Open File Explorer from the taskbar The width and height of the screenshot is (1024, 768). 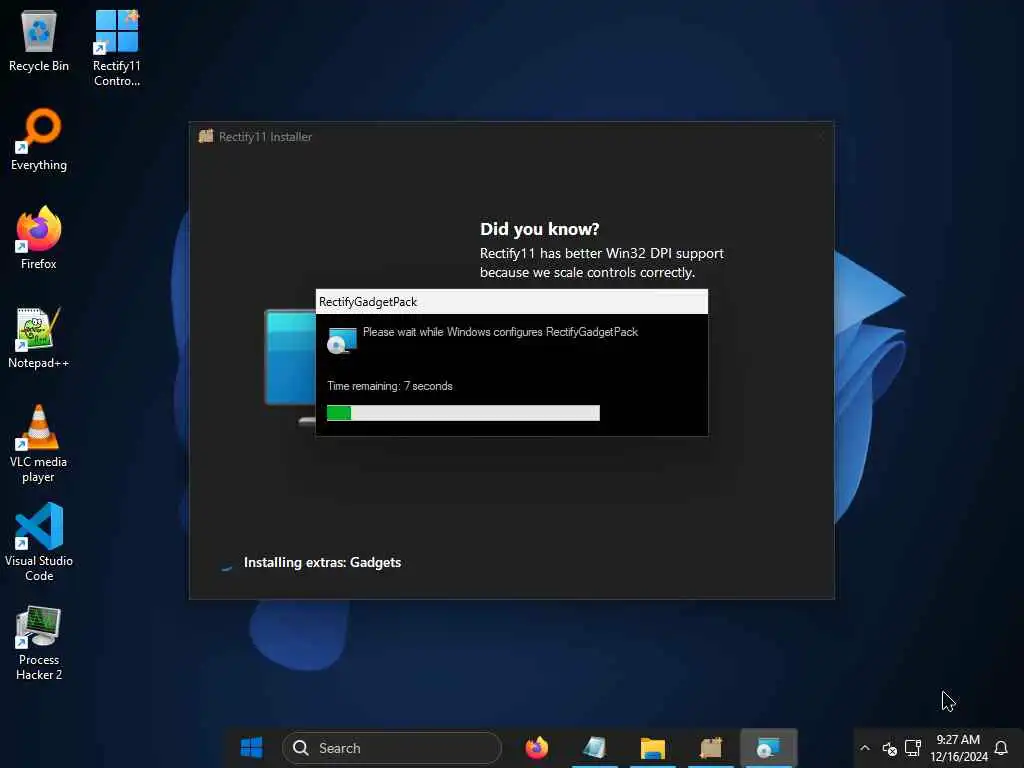[x=652, y=748]
